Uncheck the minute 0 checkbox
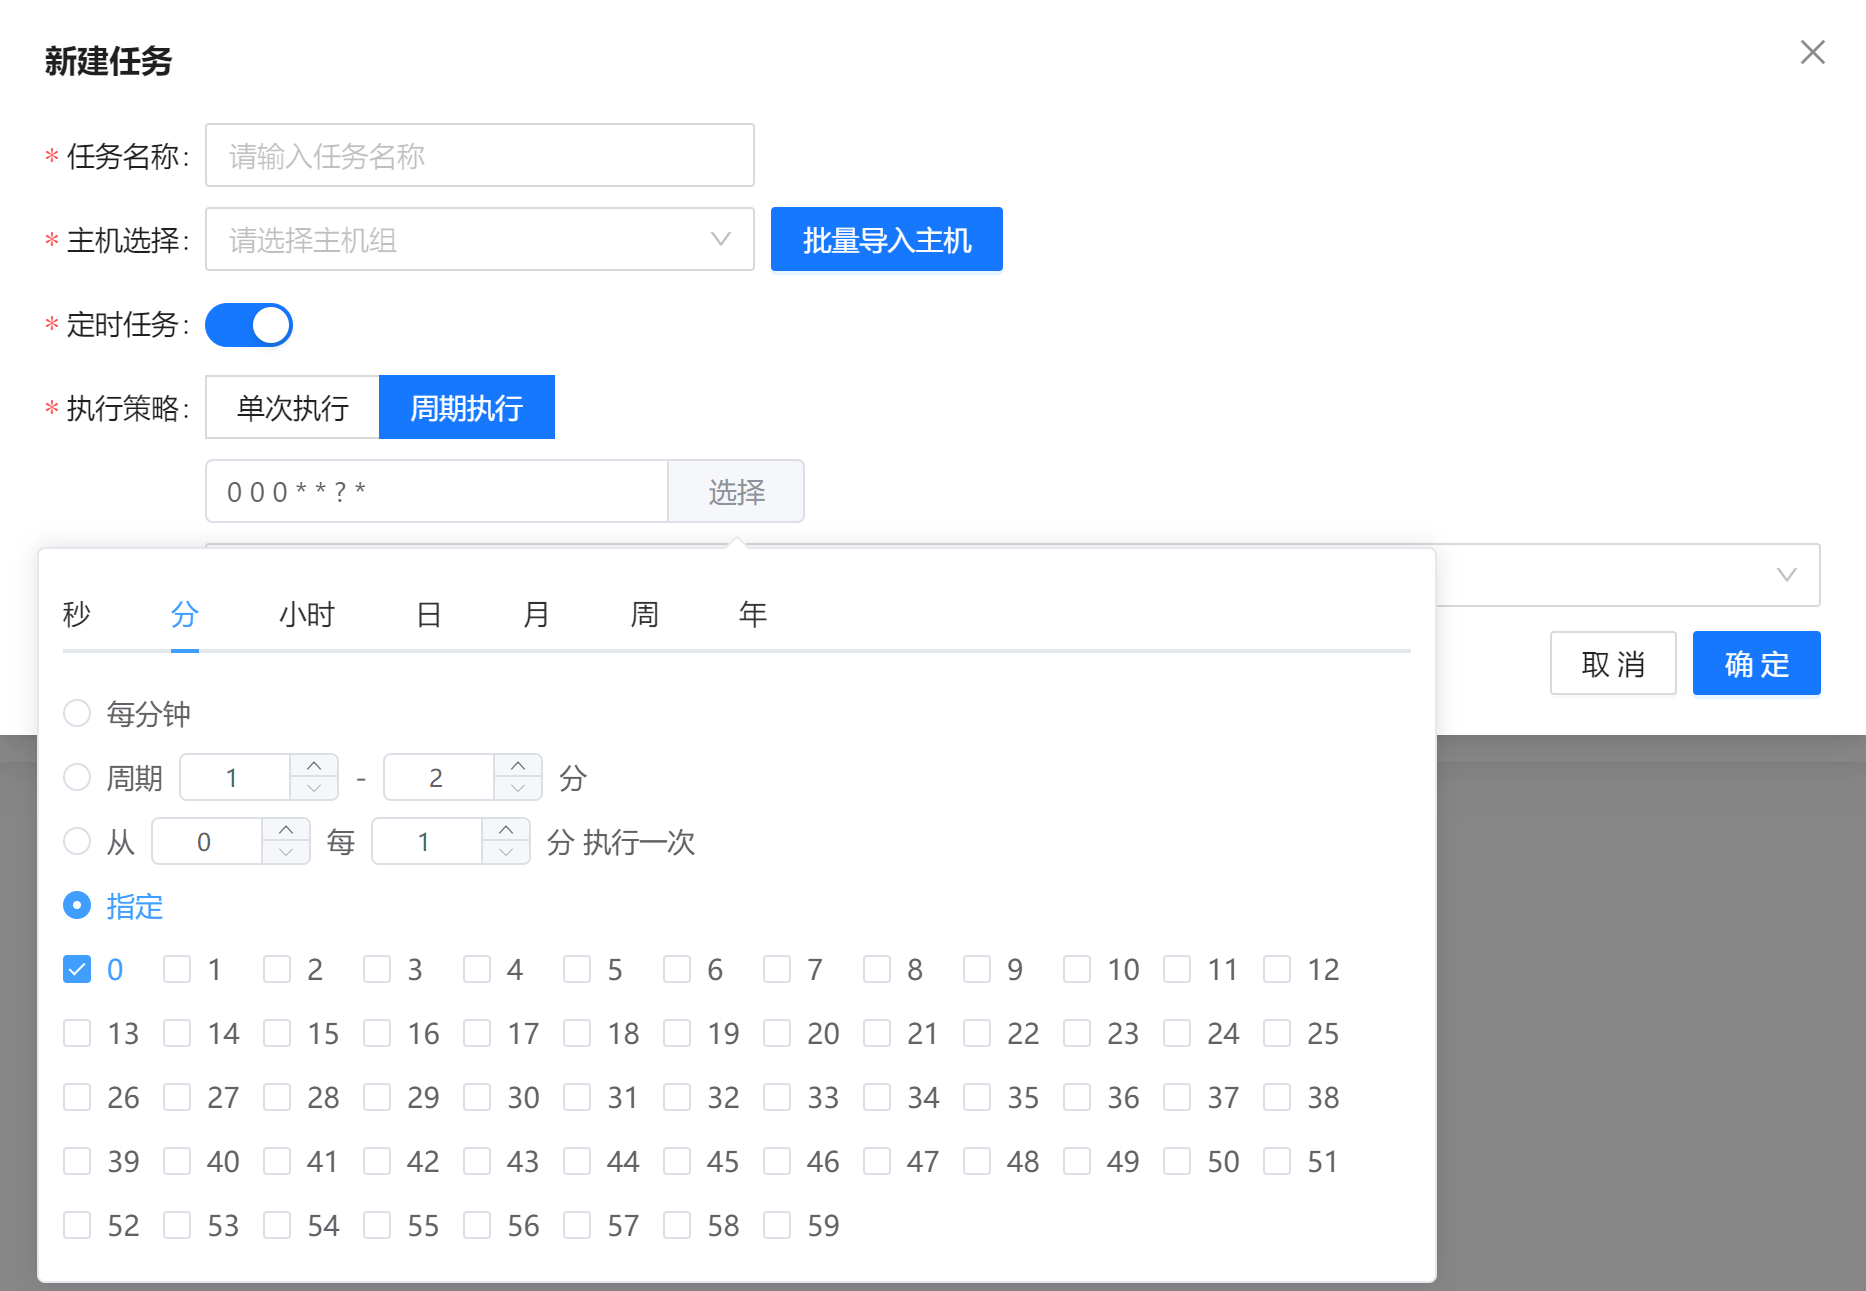Image resolution: width=1866 pixels, height=1291 pixels. click(77, 970)
